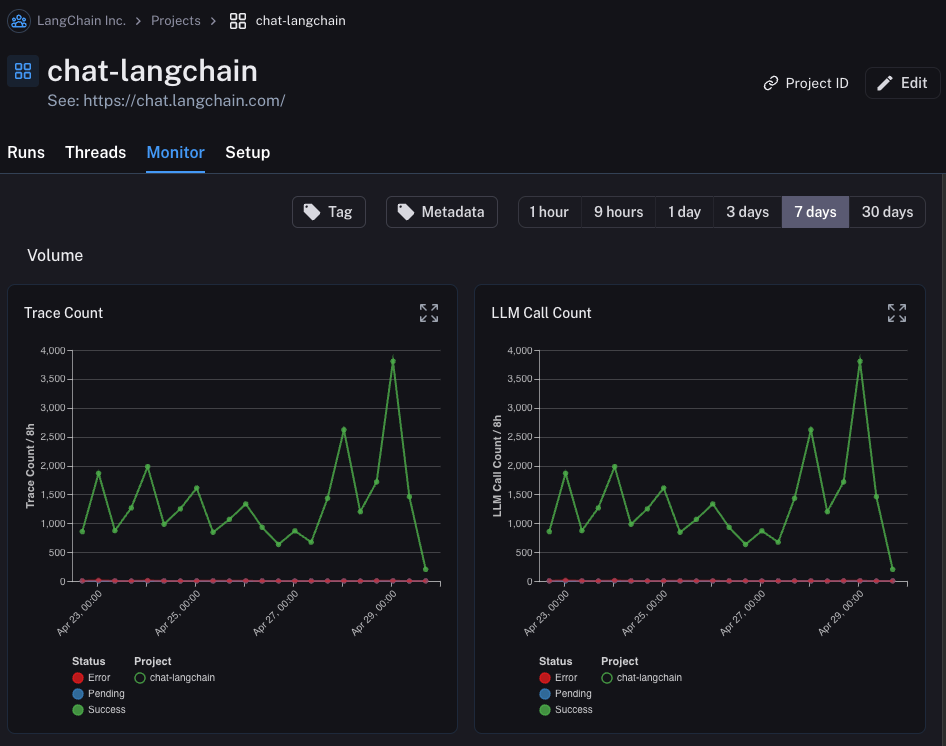Click the chat-langchain project grid icon beside title
Screen dimensions: 946x746
pos(23,71)
